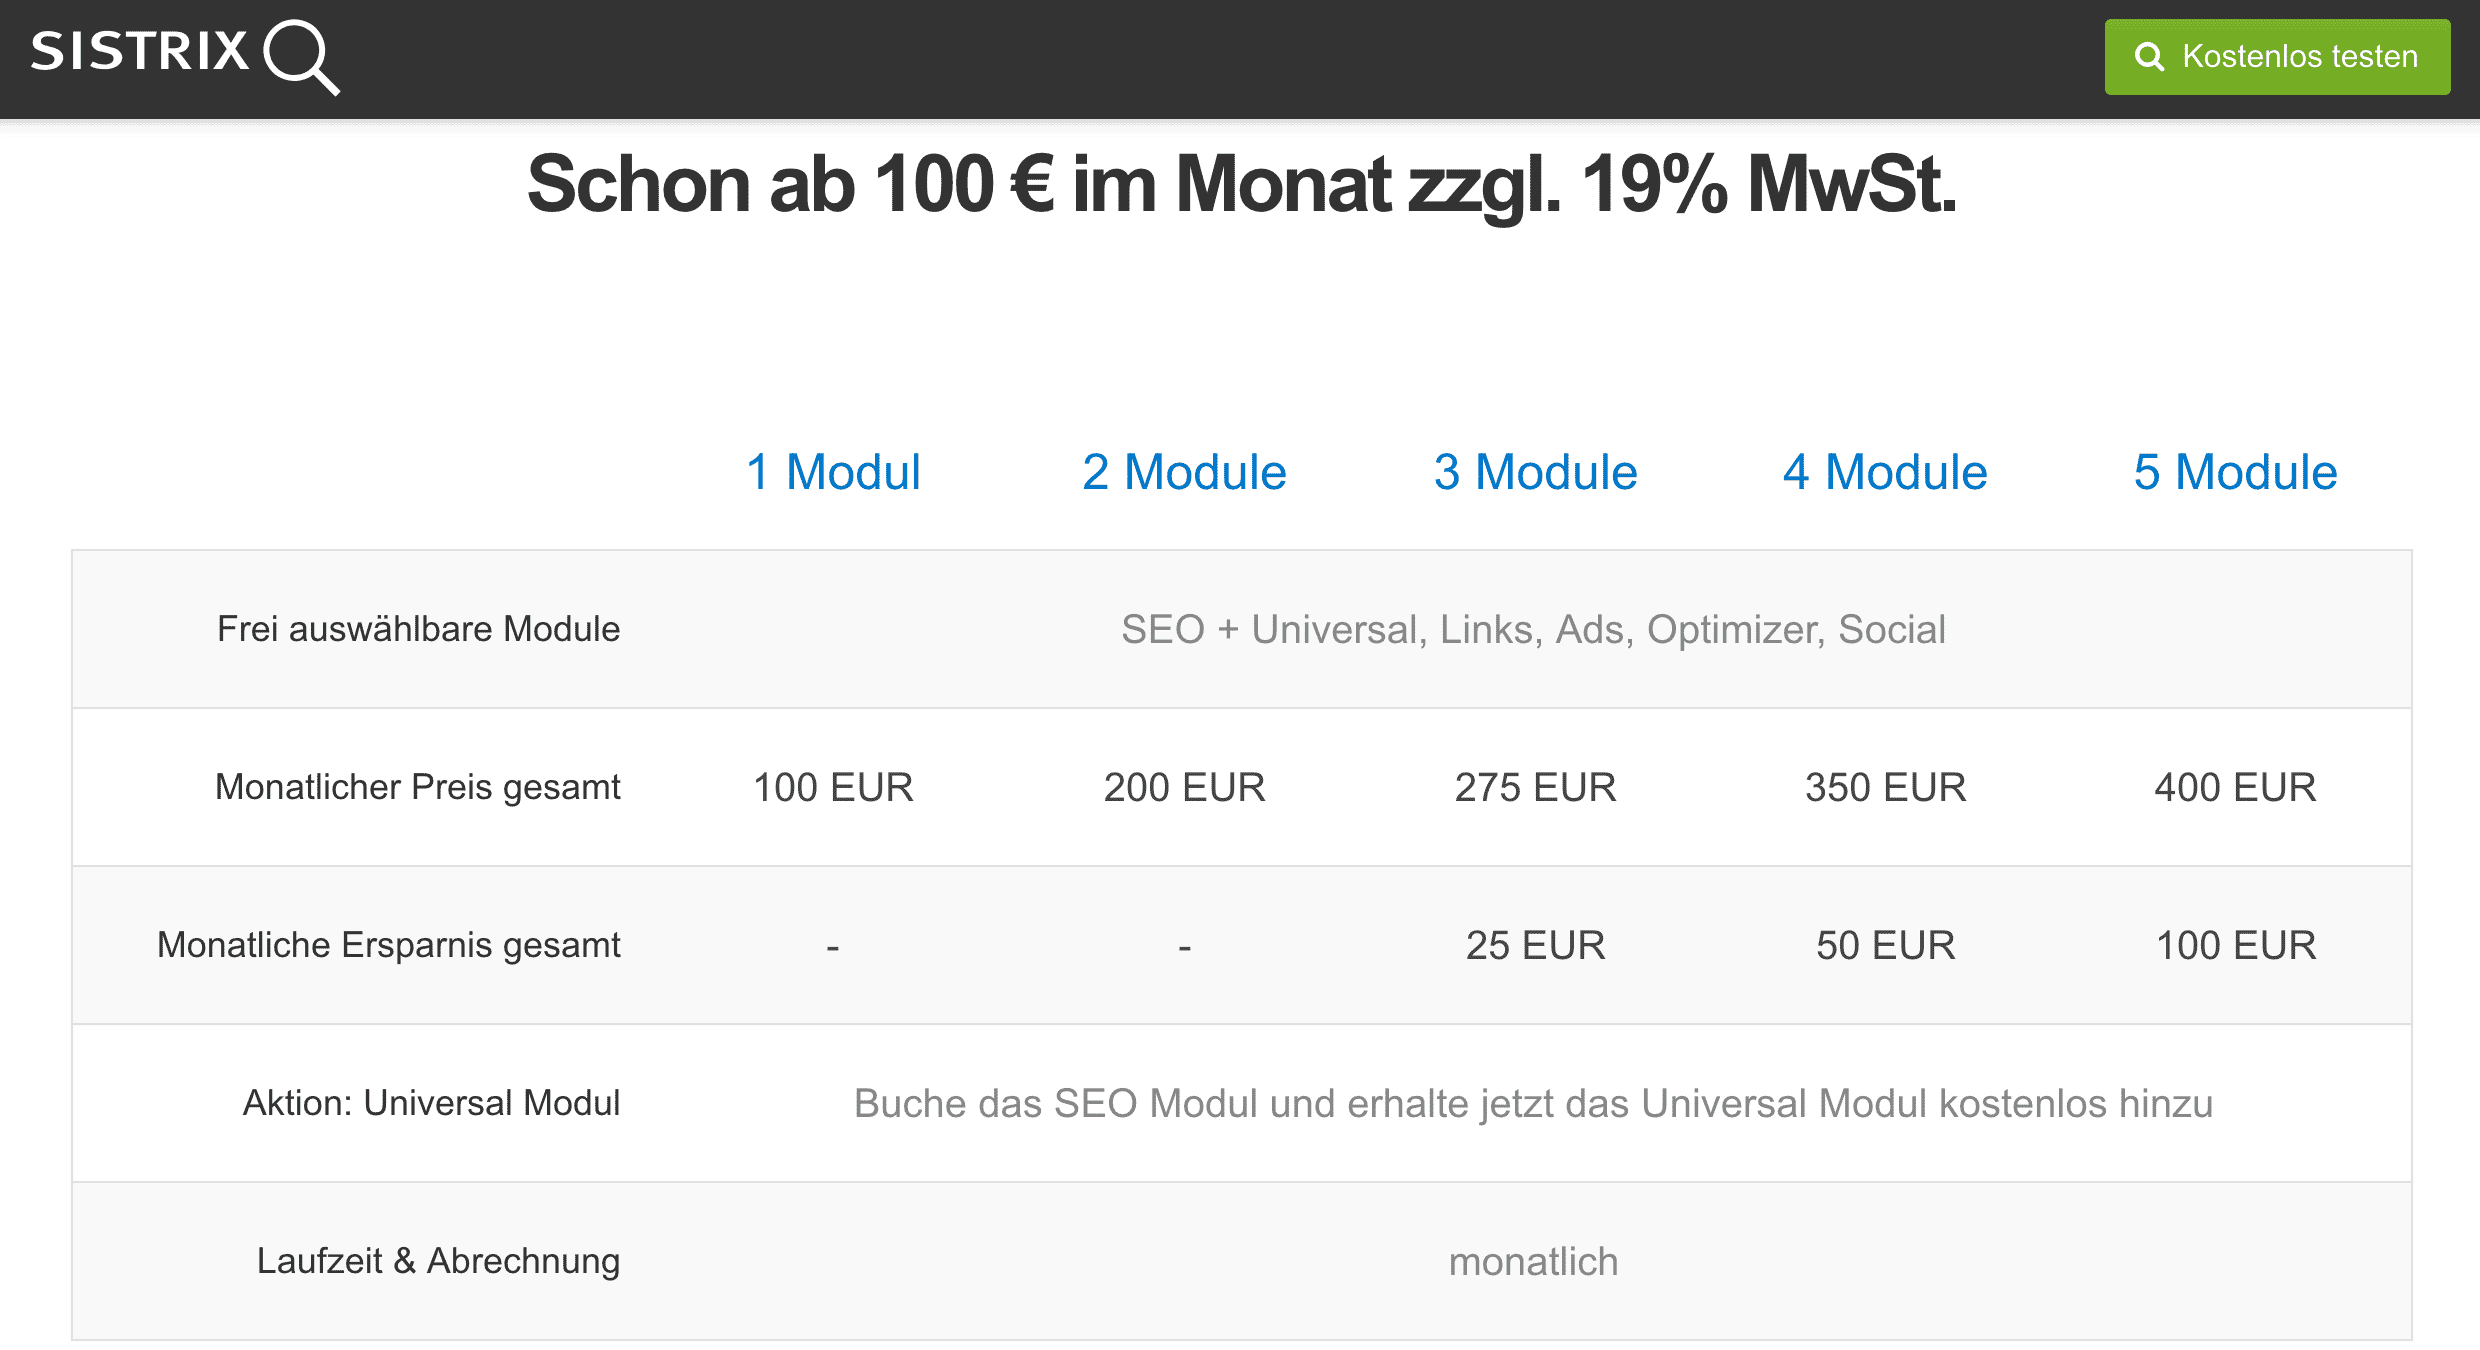2480x1350 pixels.
Task: Click the SISTRIX logo wordmark
Action: pyautogui.click(x=139, y=51)
